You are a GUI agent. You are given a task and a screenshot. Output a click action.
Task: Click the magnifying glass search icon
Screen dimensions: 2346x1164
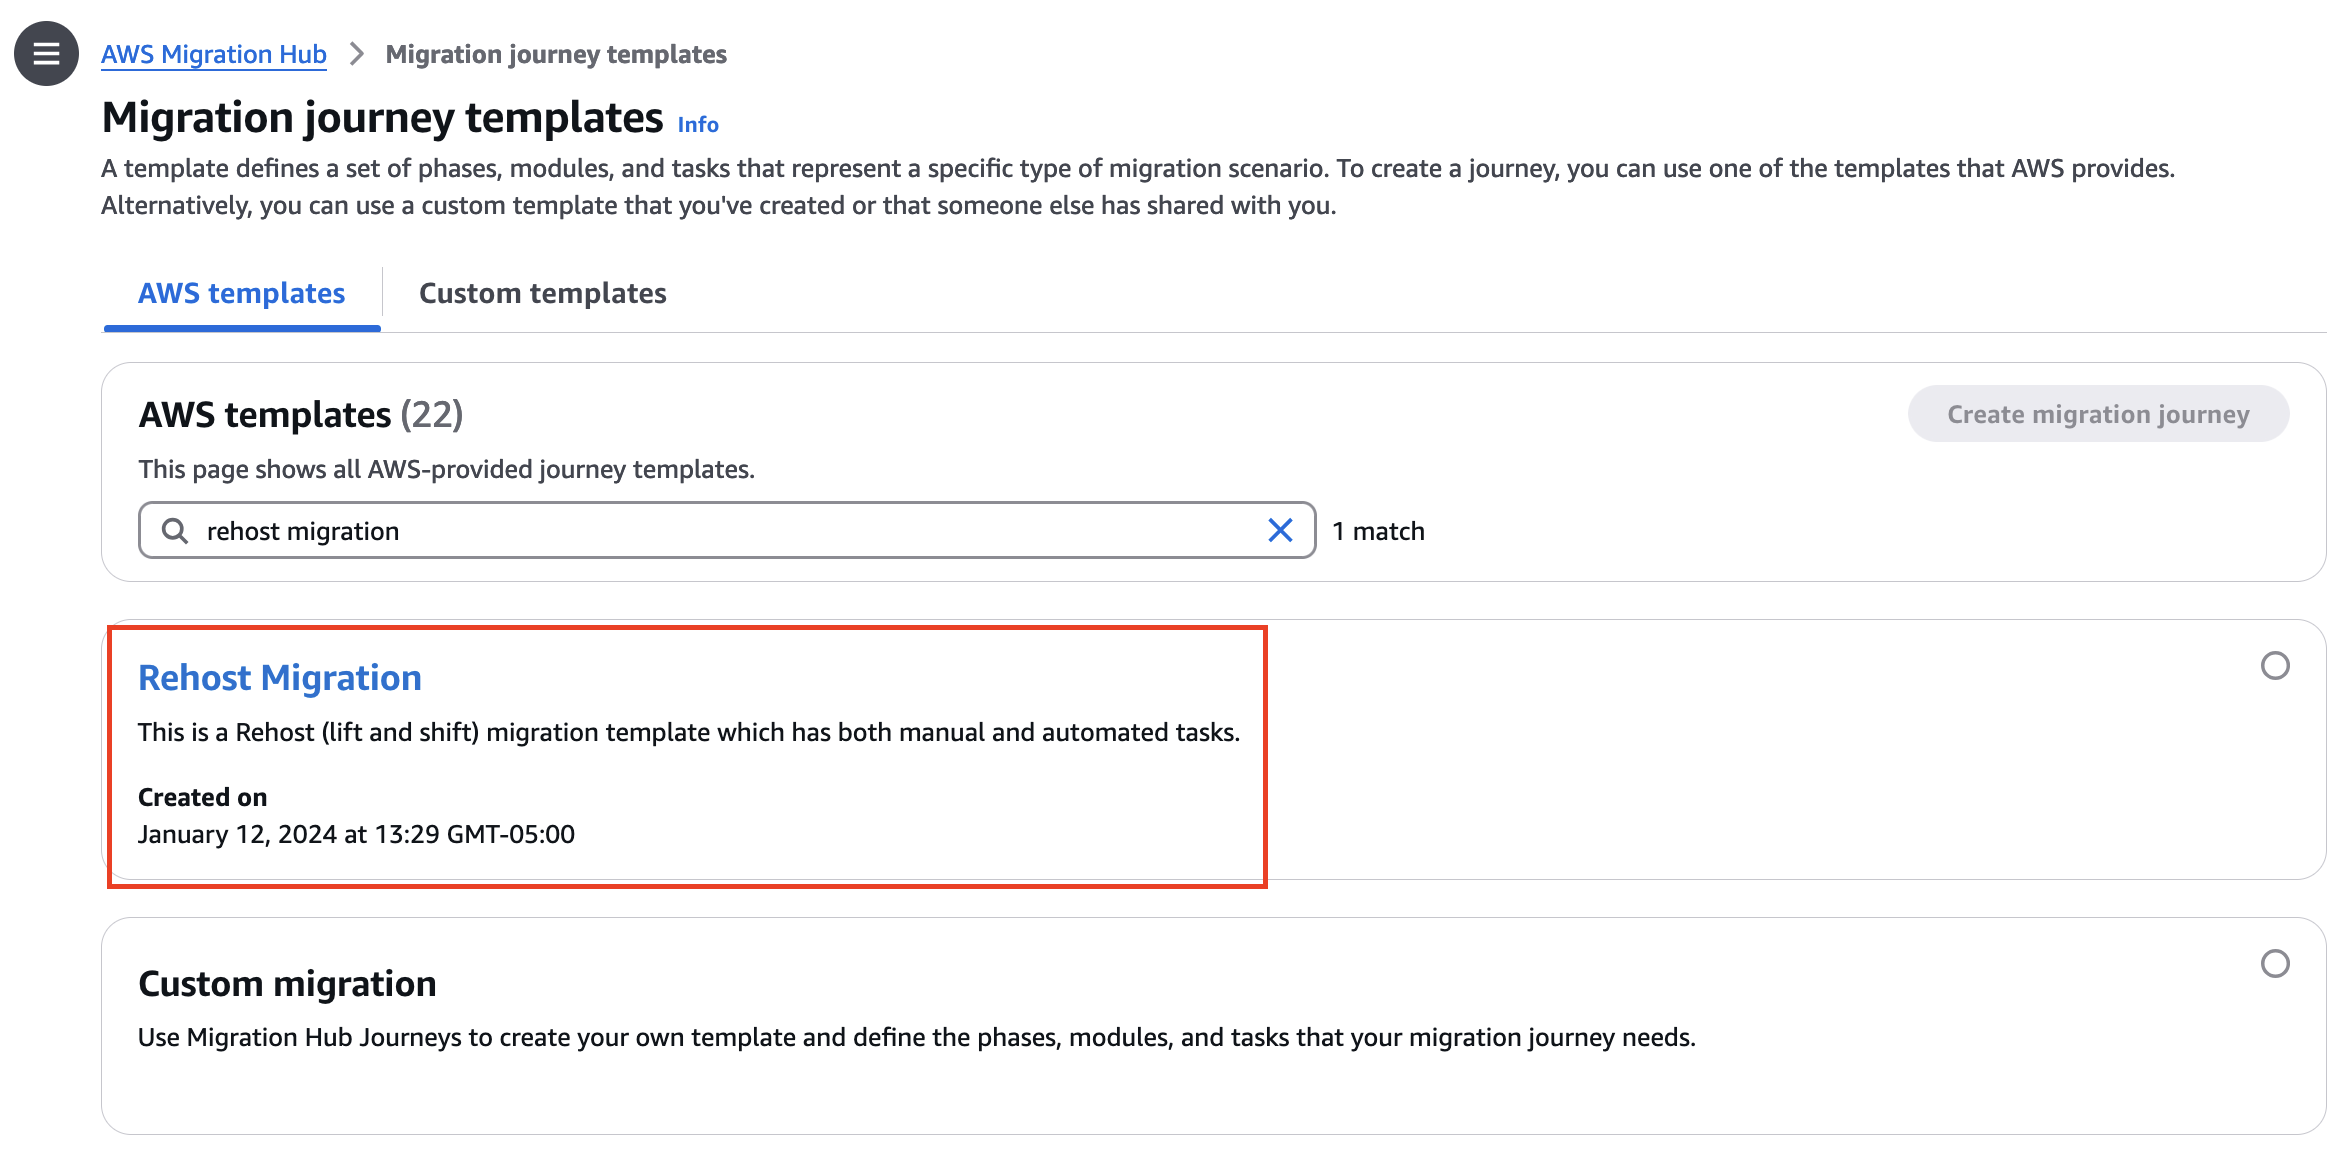tap(175, 530)
